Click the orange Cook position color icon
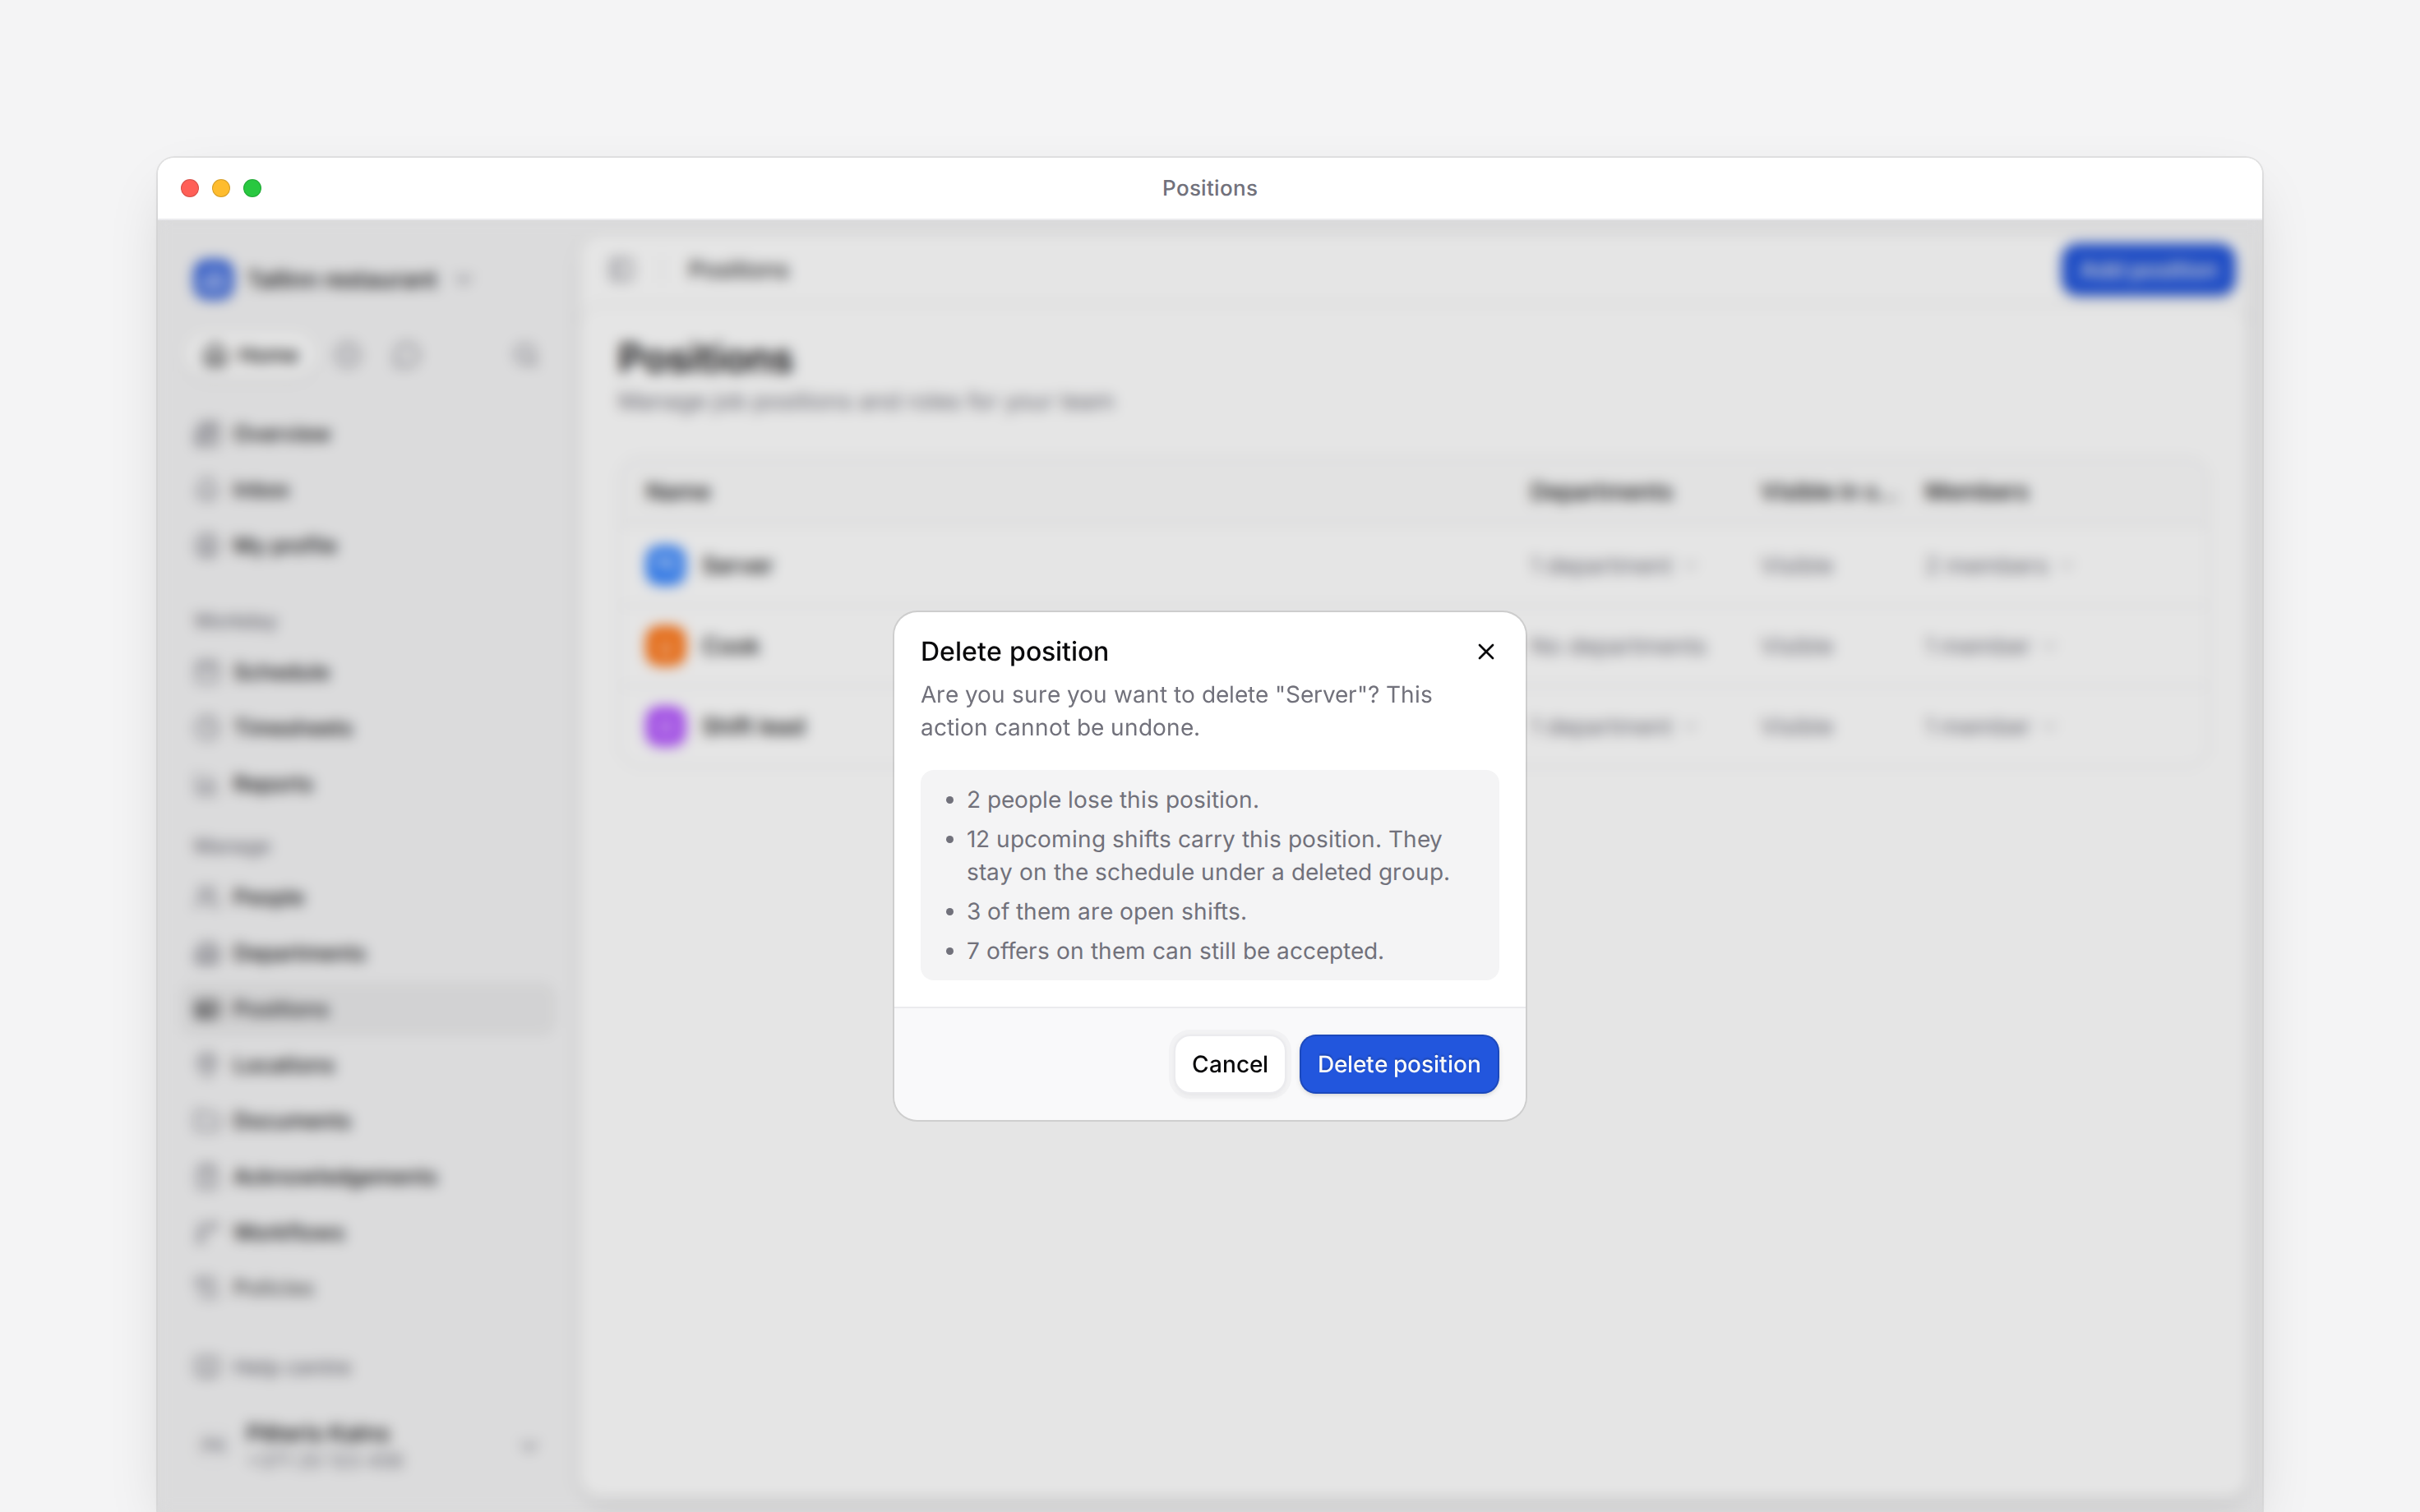Viewport: 2420px width, 1512px height. pos(665,646)
